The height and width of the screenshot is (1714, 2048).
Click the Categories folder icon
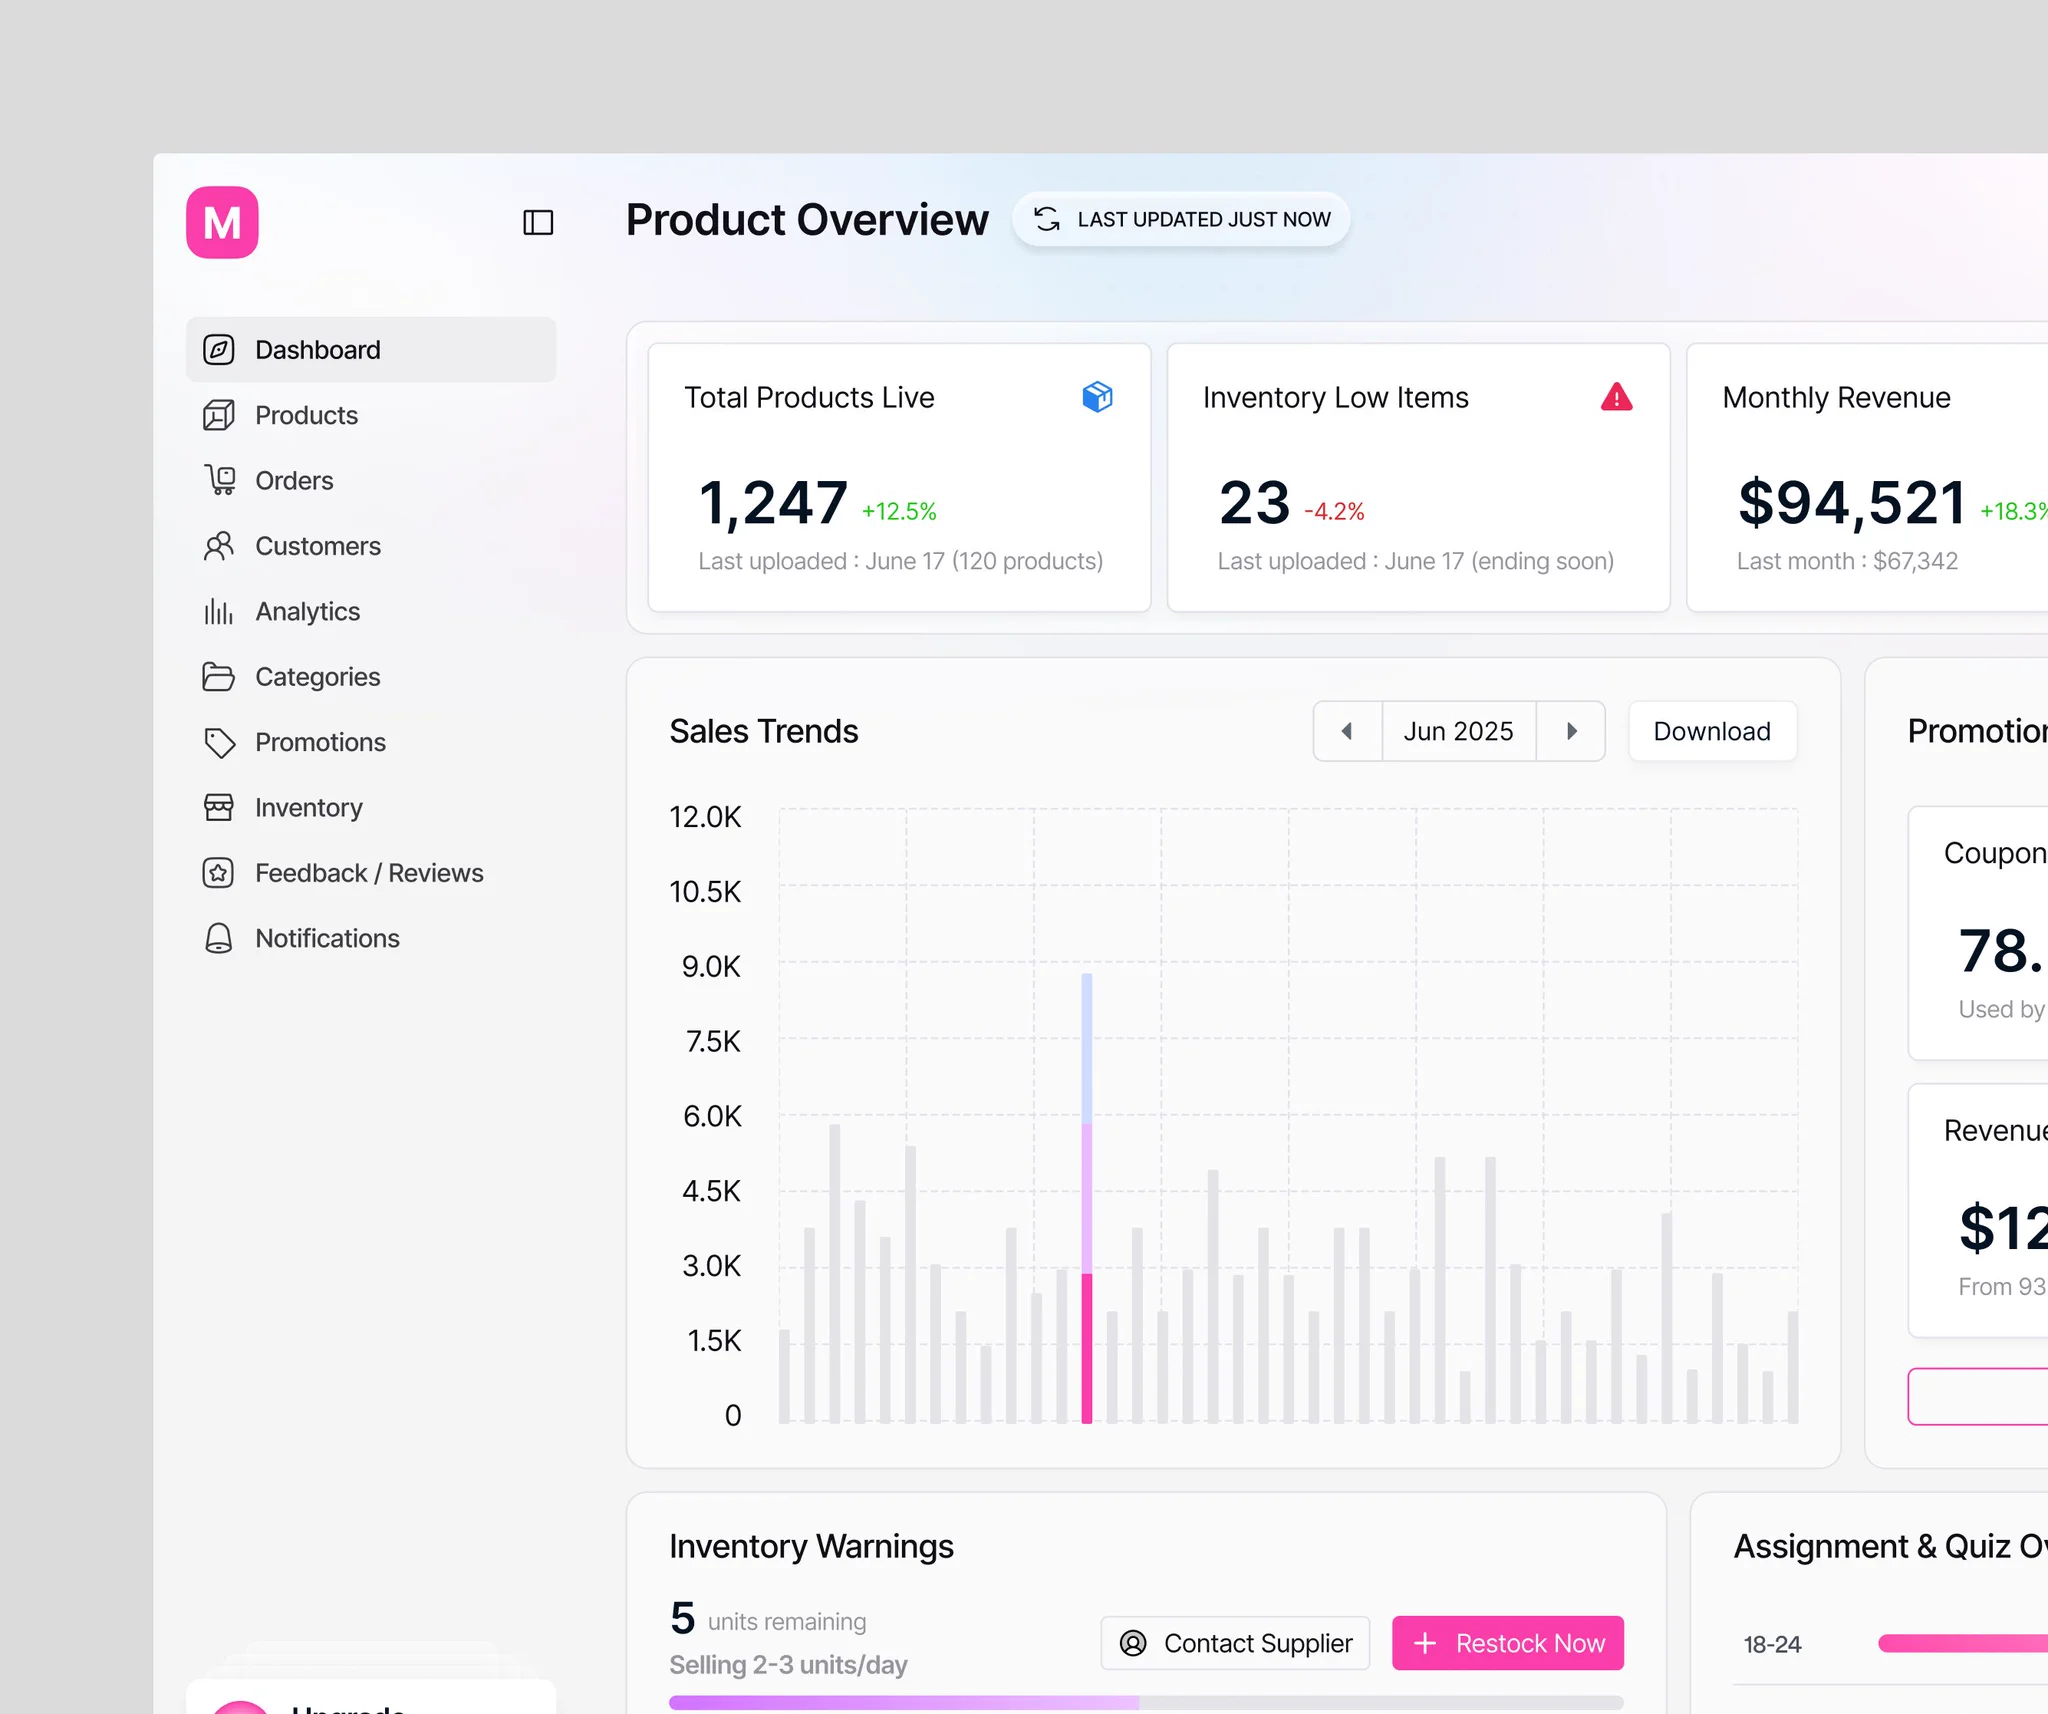[x=219, y=677]
